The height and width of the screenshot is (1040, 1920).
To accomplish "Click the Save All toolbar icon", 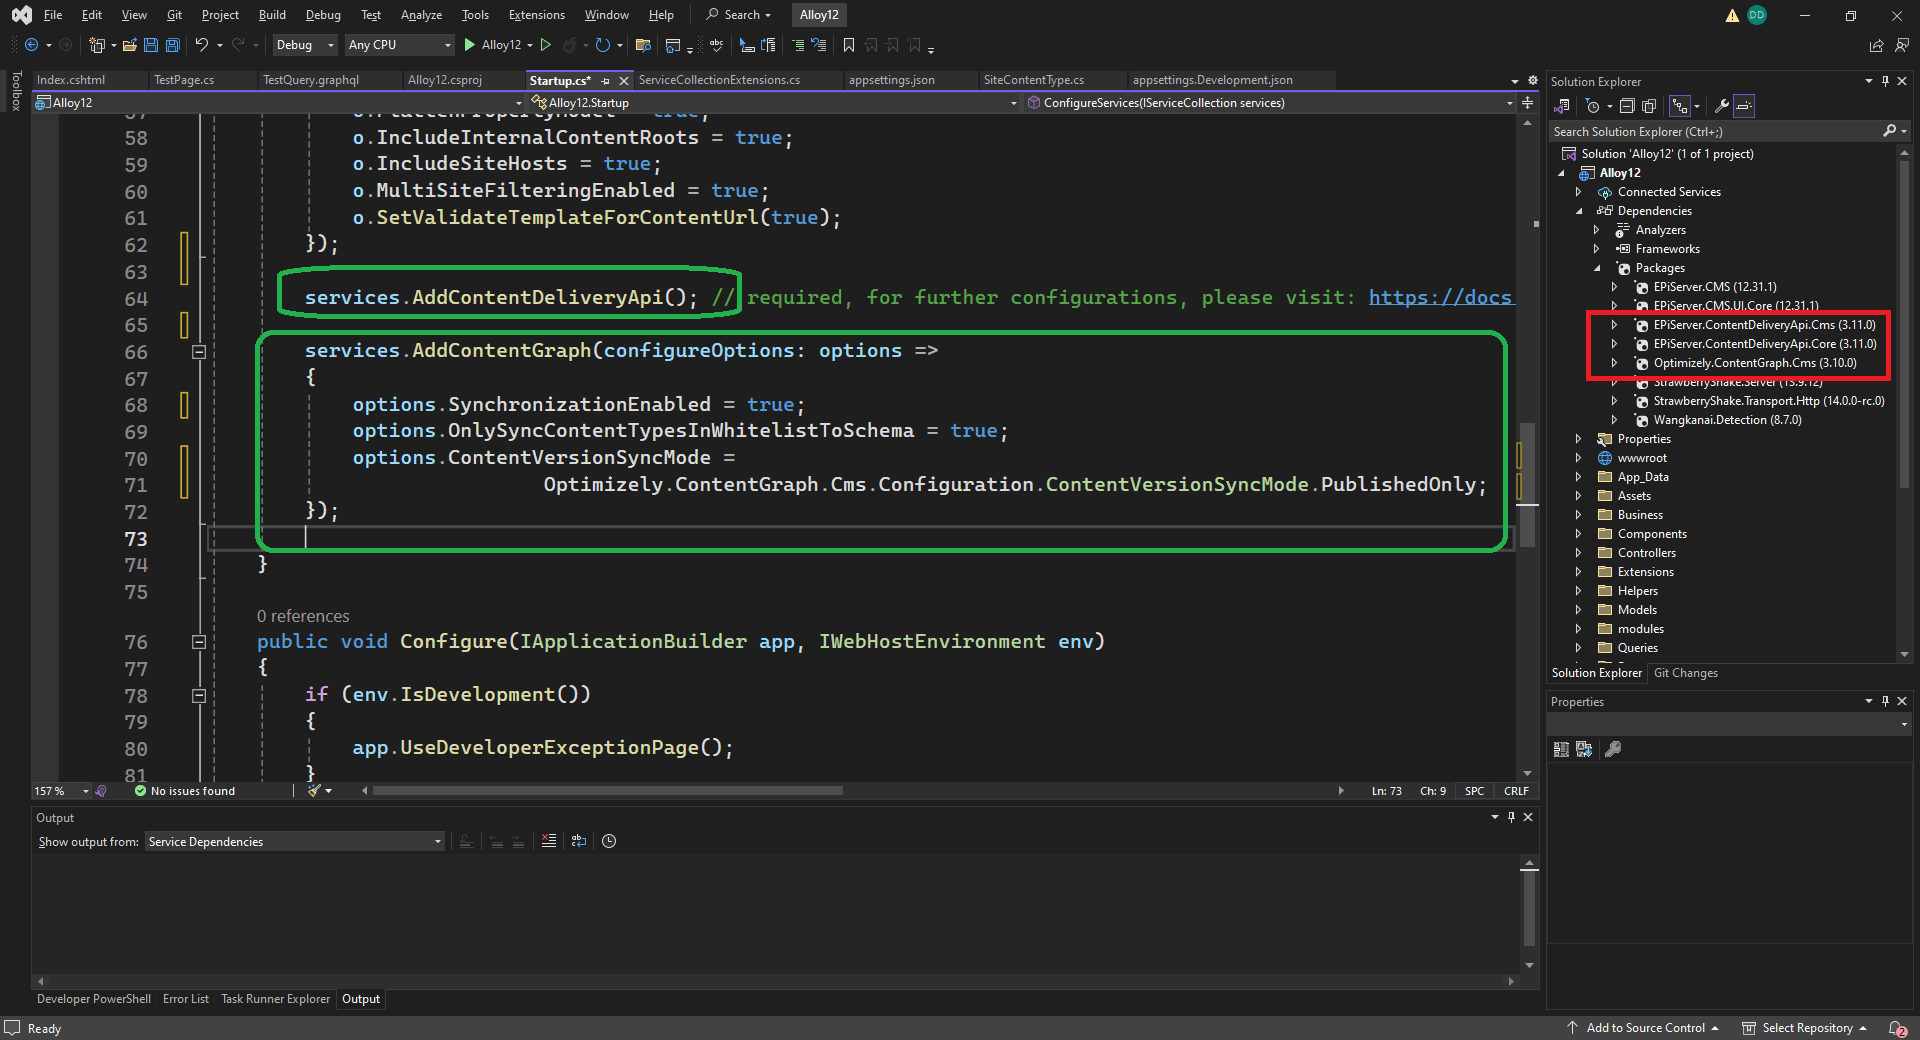I will [x=172, y=45].
